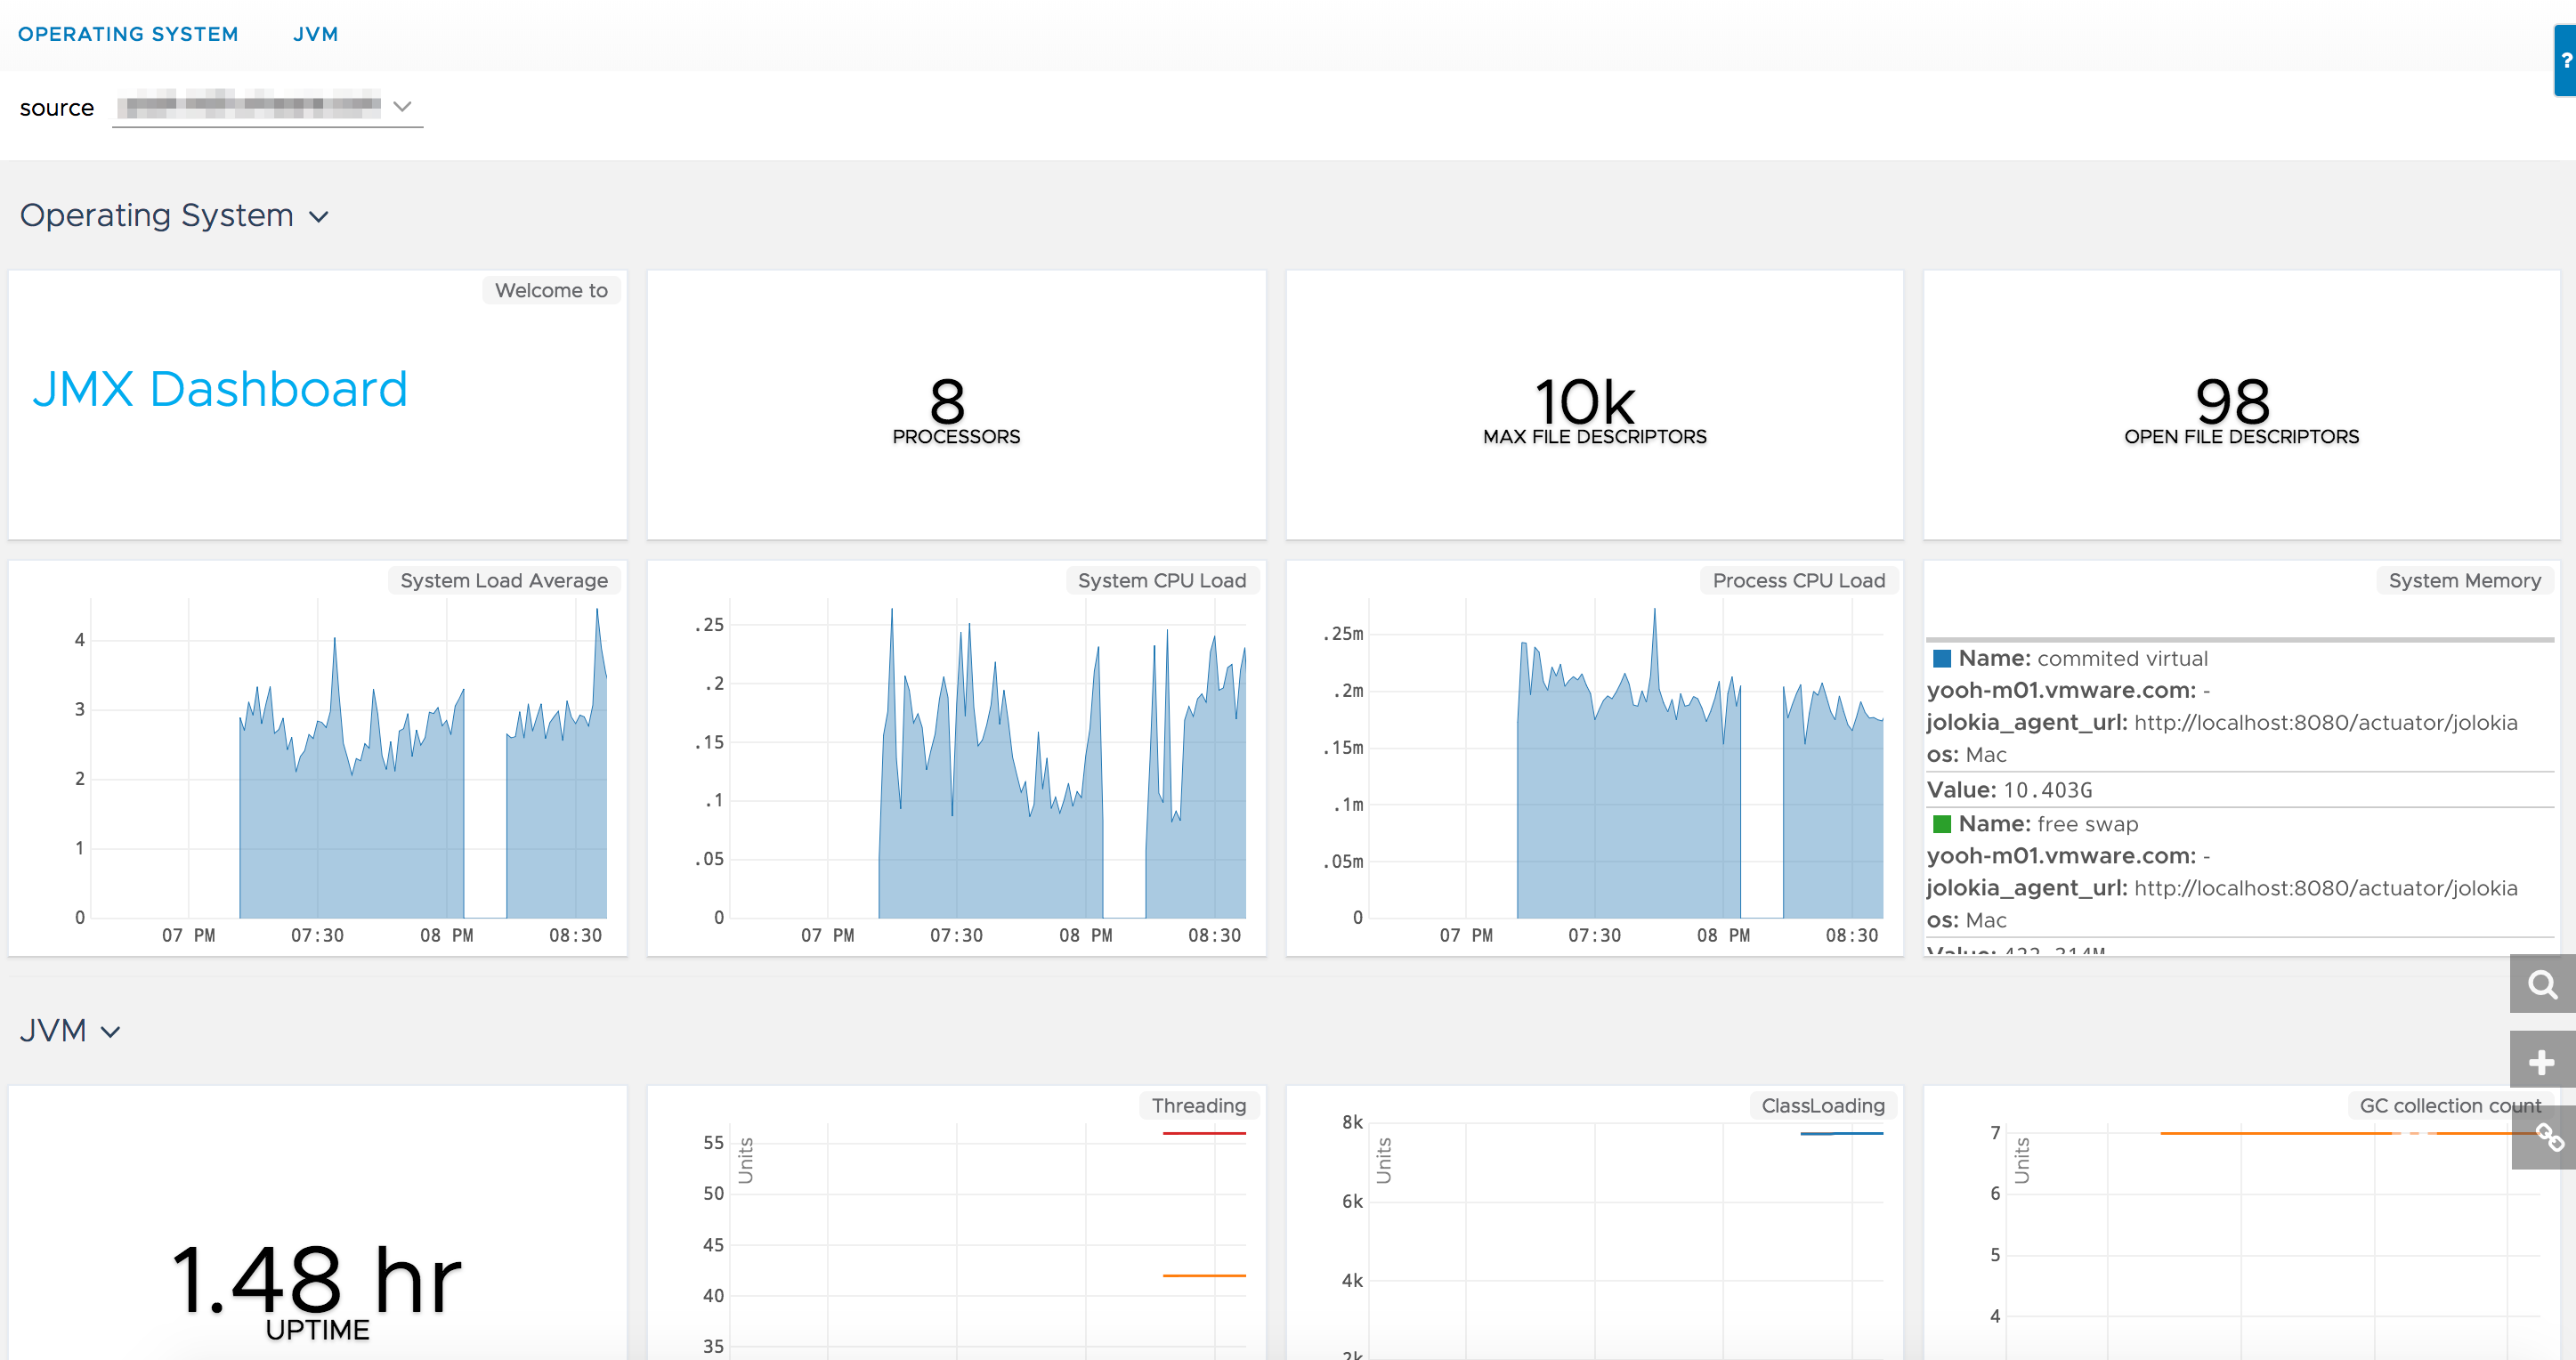Viewport: 2576px width, 1360px height.
Task: Click the green free swap color swatch
Action: tap(1942, 824)
